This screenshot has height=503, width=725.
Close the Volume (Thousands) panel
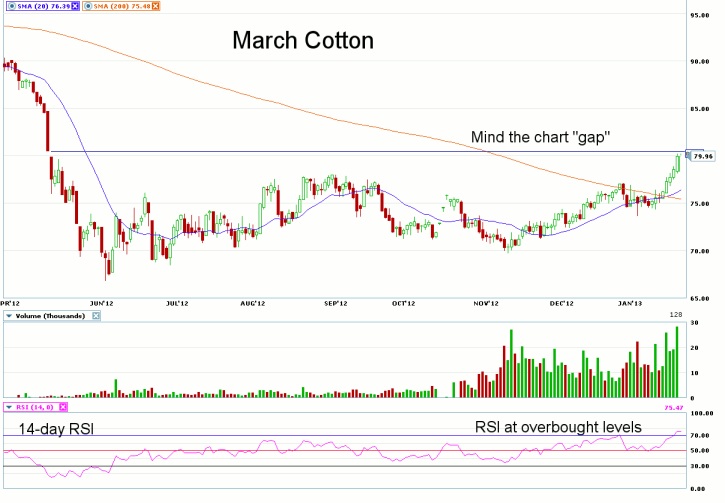tap(96, 316)
